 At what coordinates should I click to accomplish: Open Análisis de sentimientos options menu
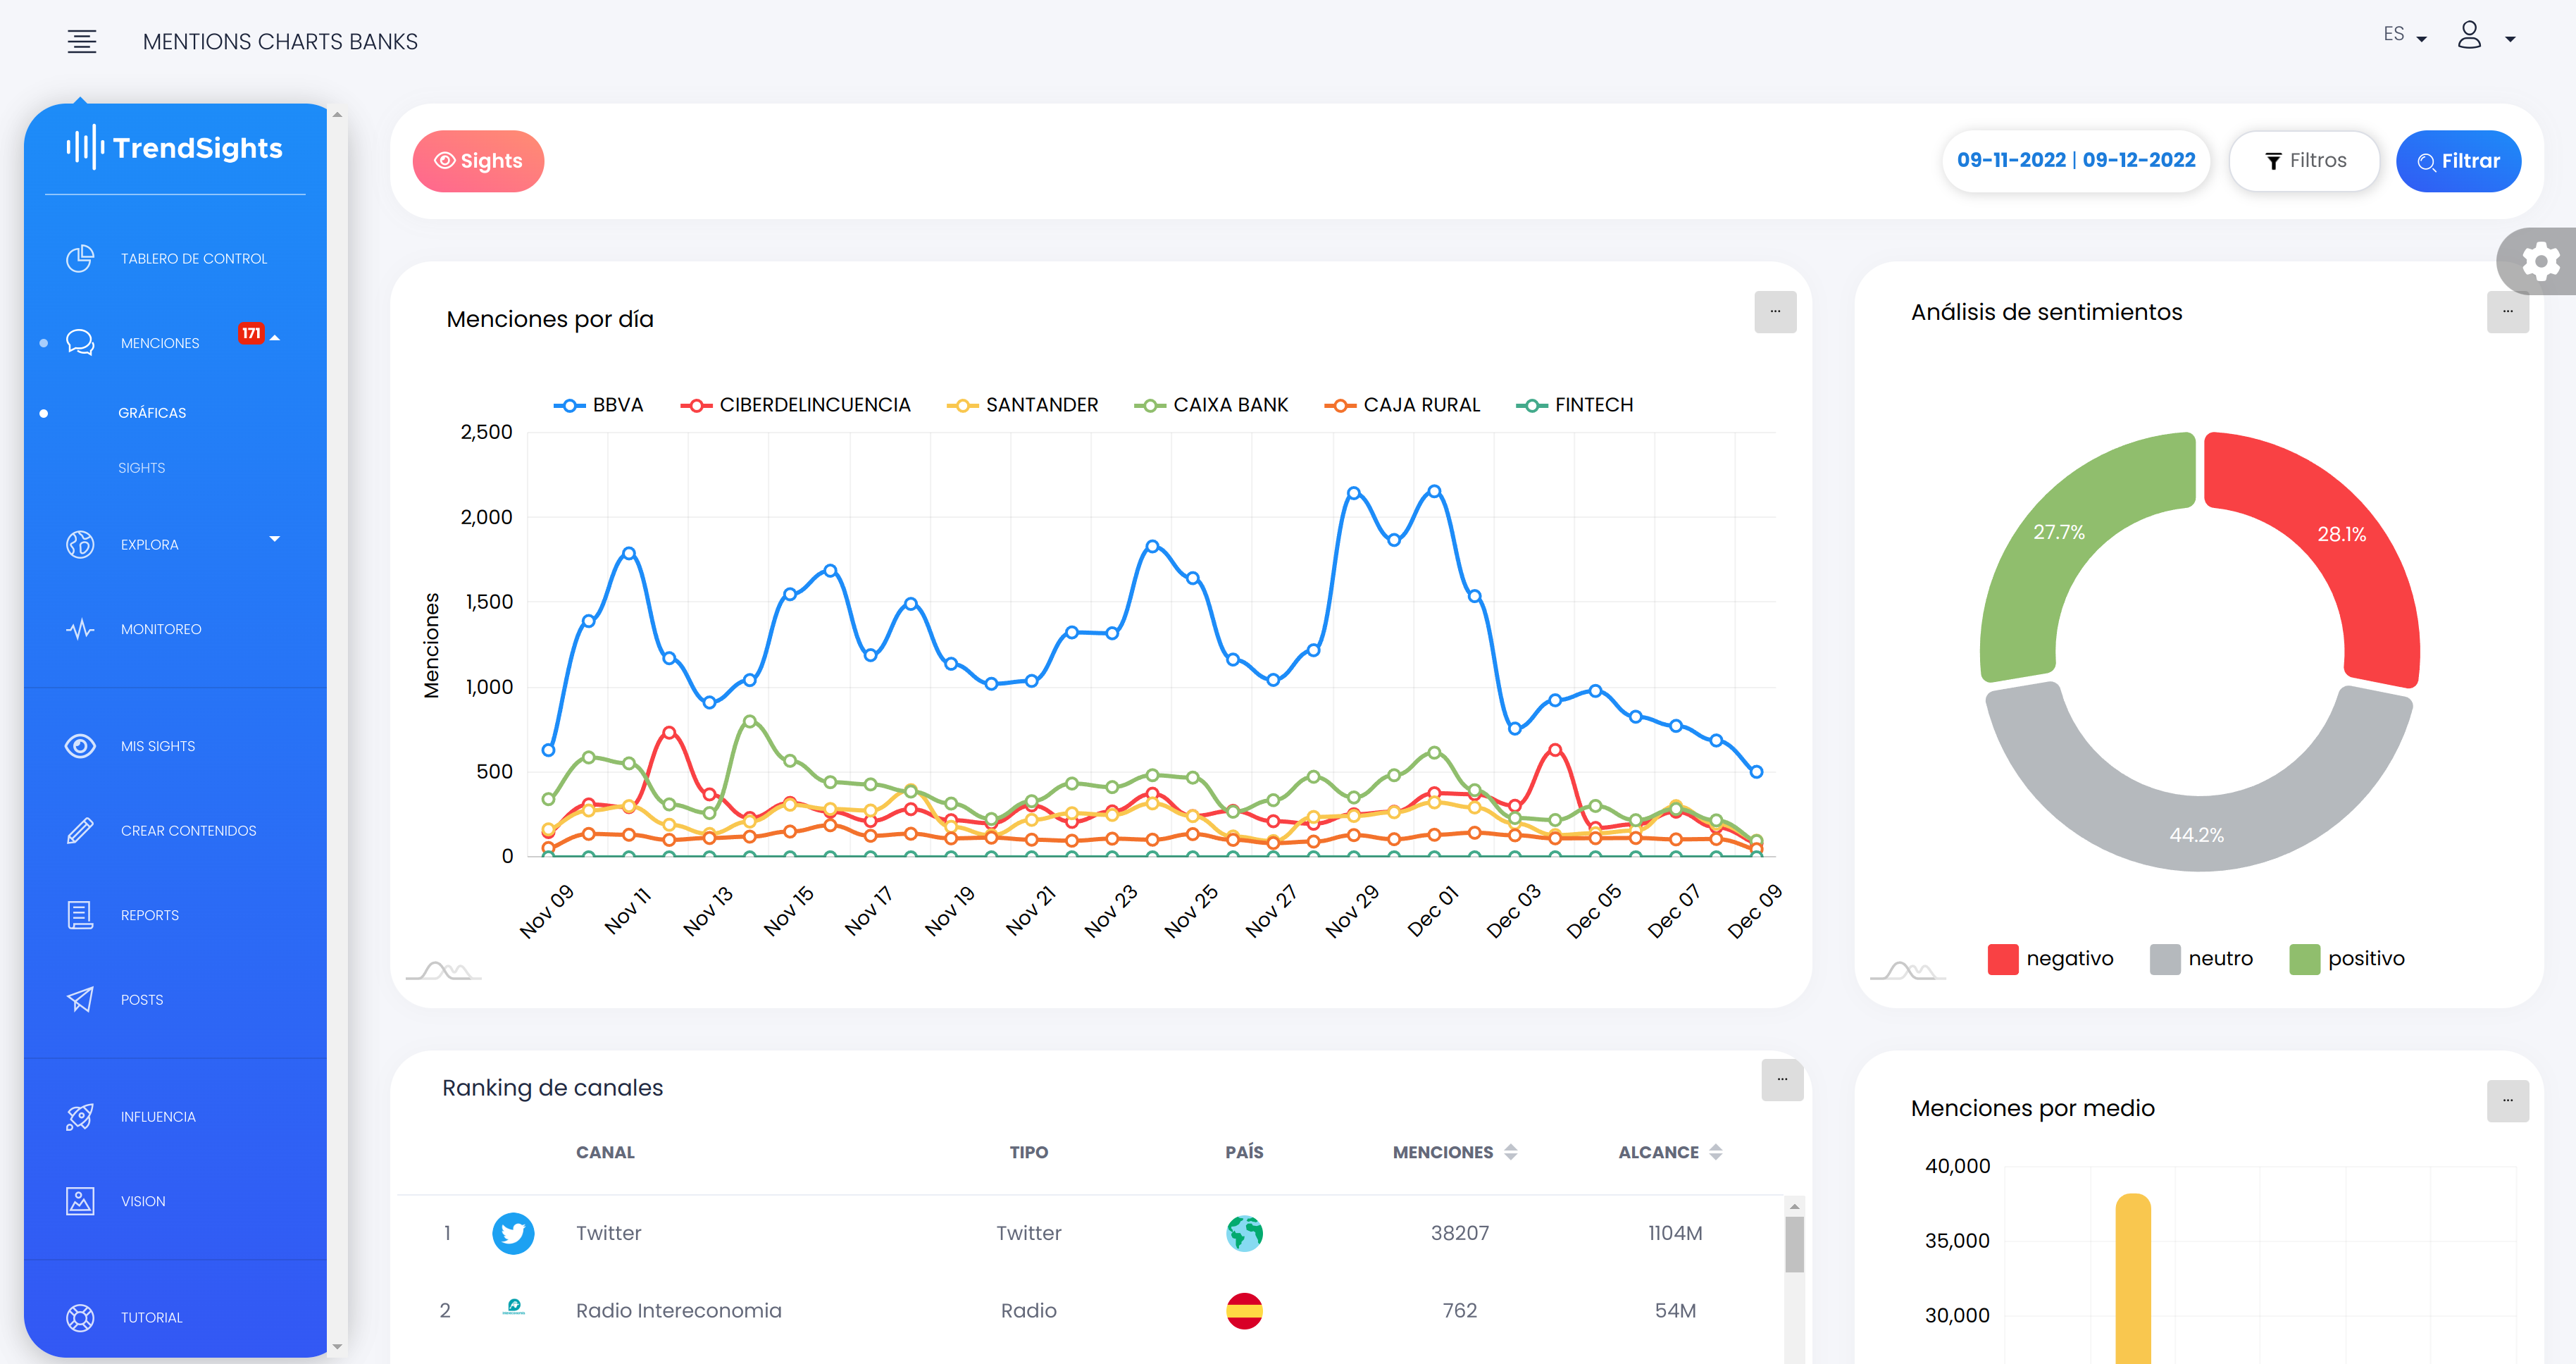(2507, 312)
